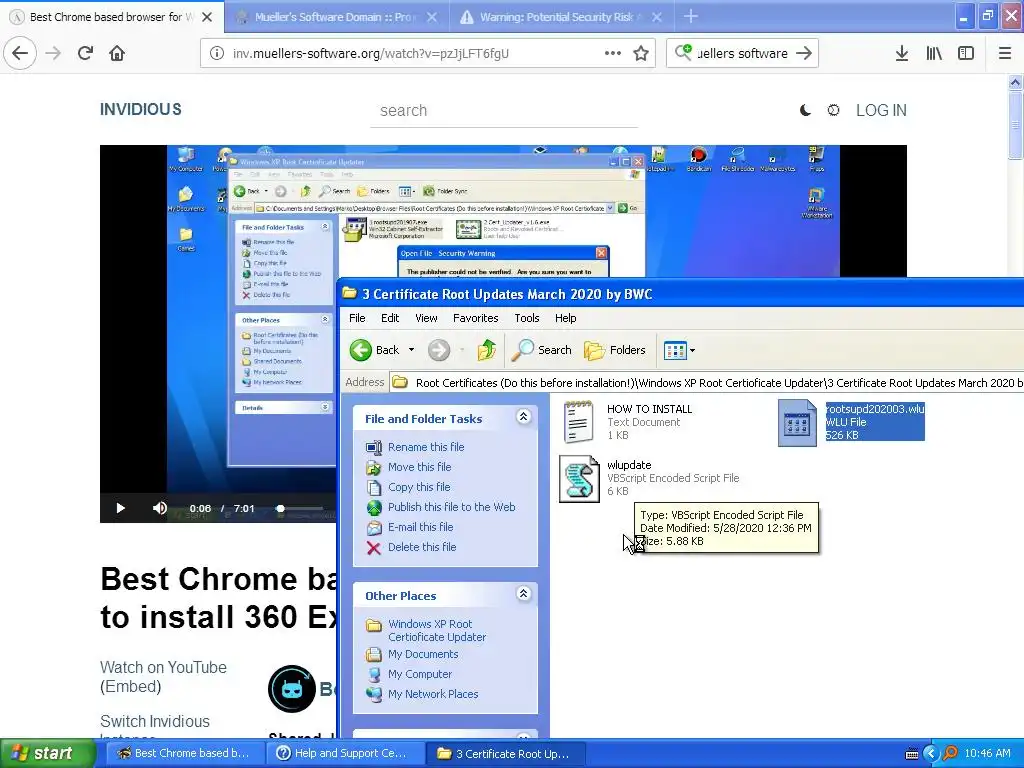The width and height of the screenshot is (1024, 768).
Task: Click the Explorer address path field
Action: click(x=707, y=383)
